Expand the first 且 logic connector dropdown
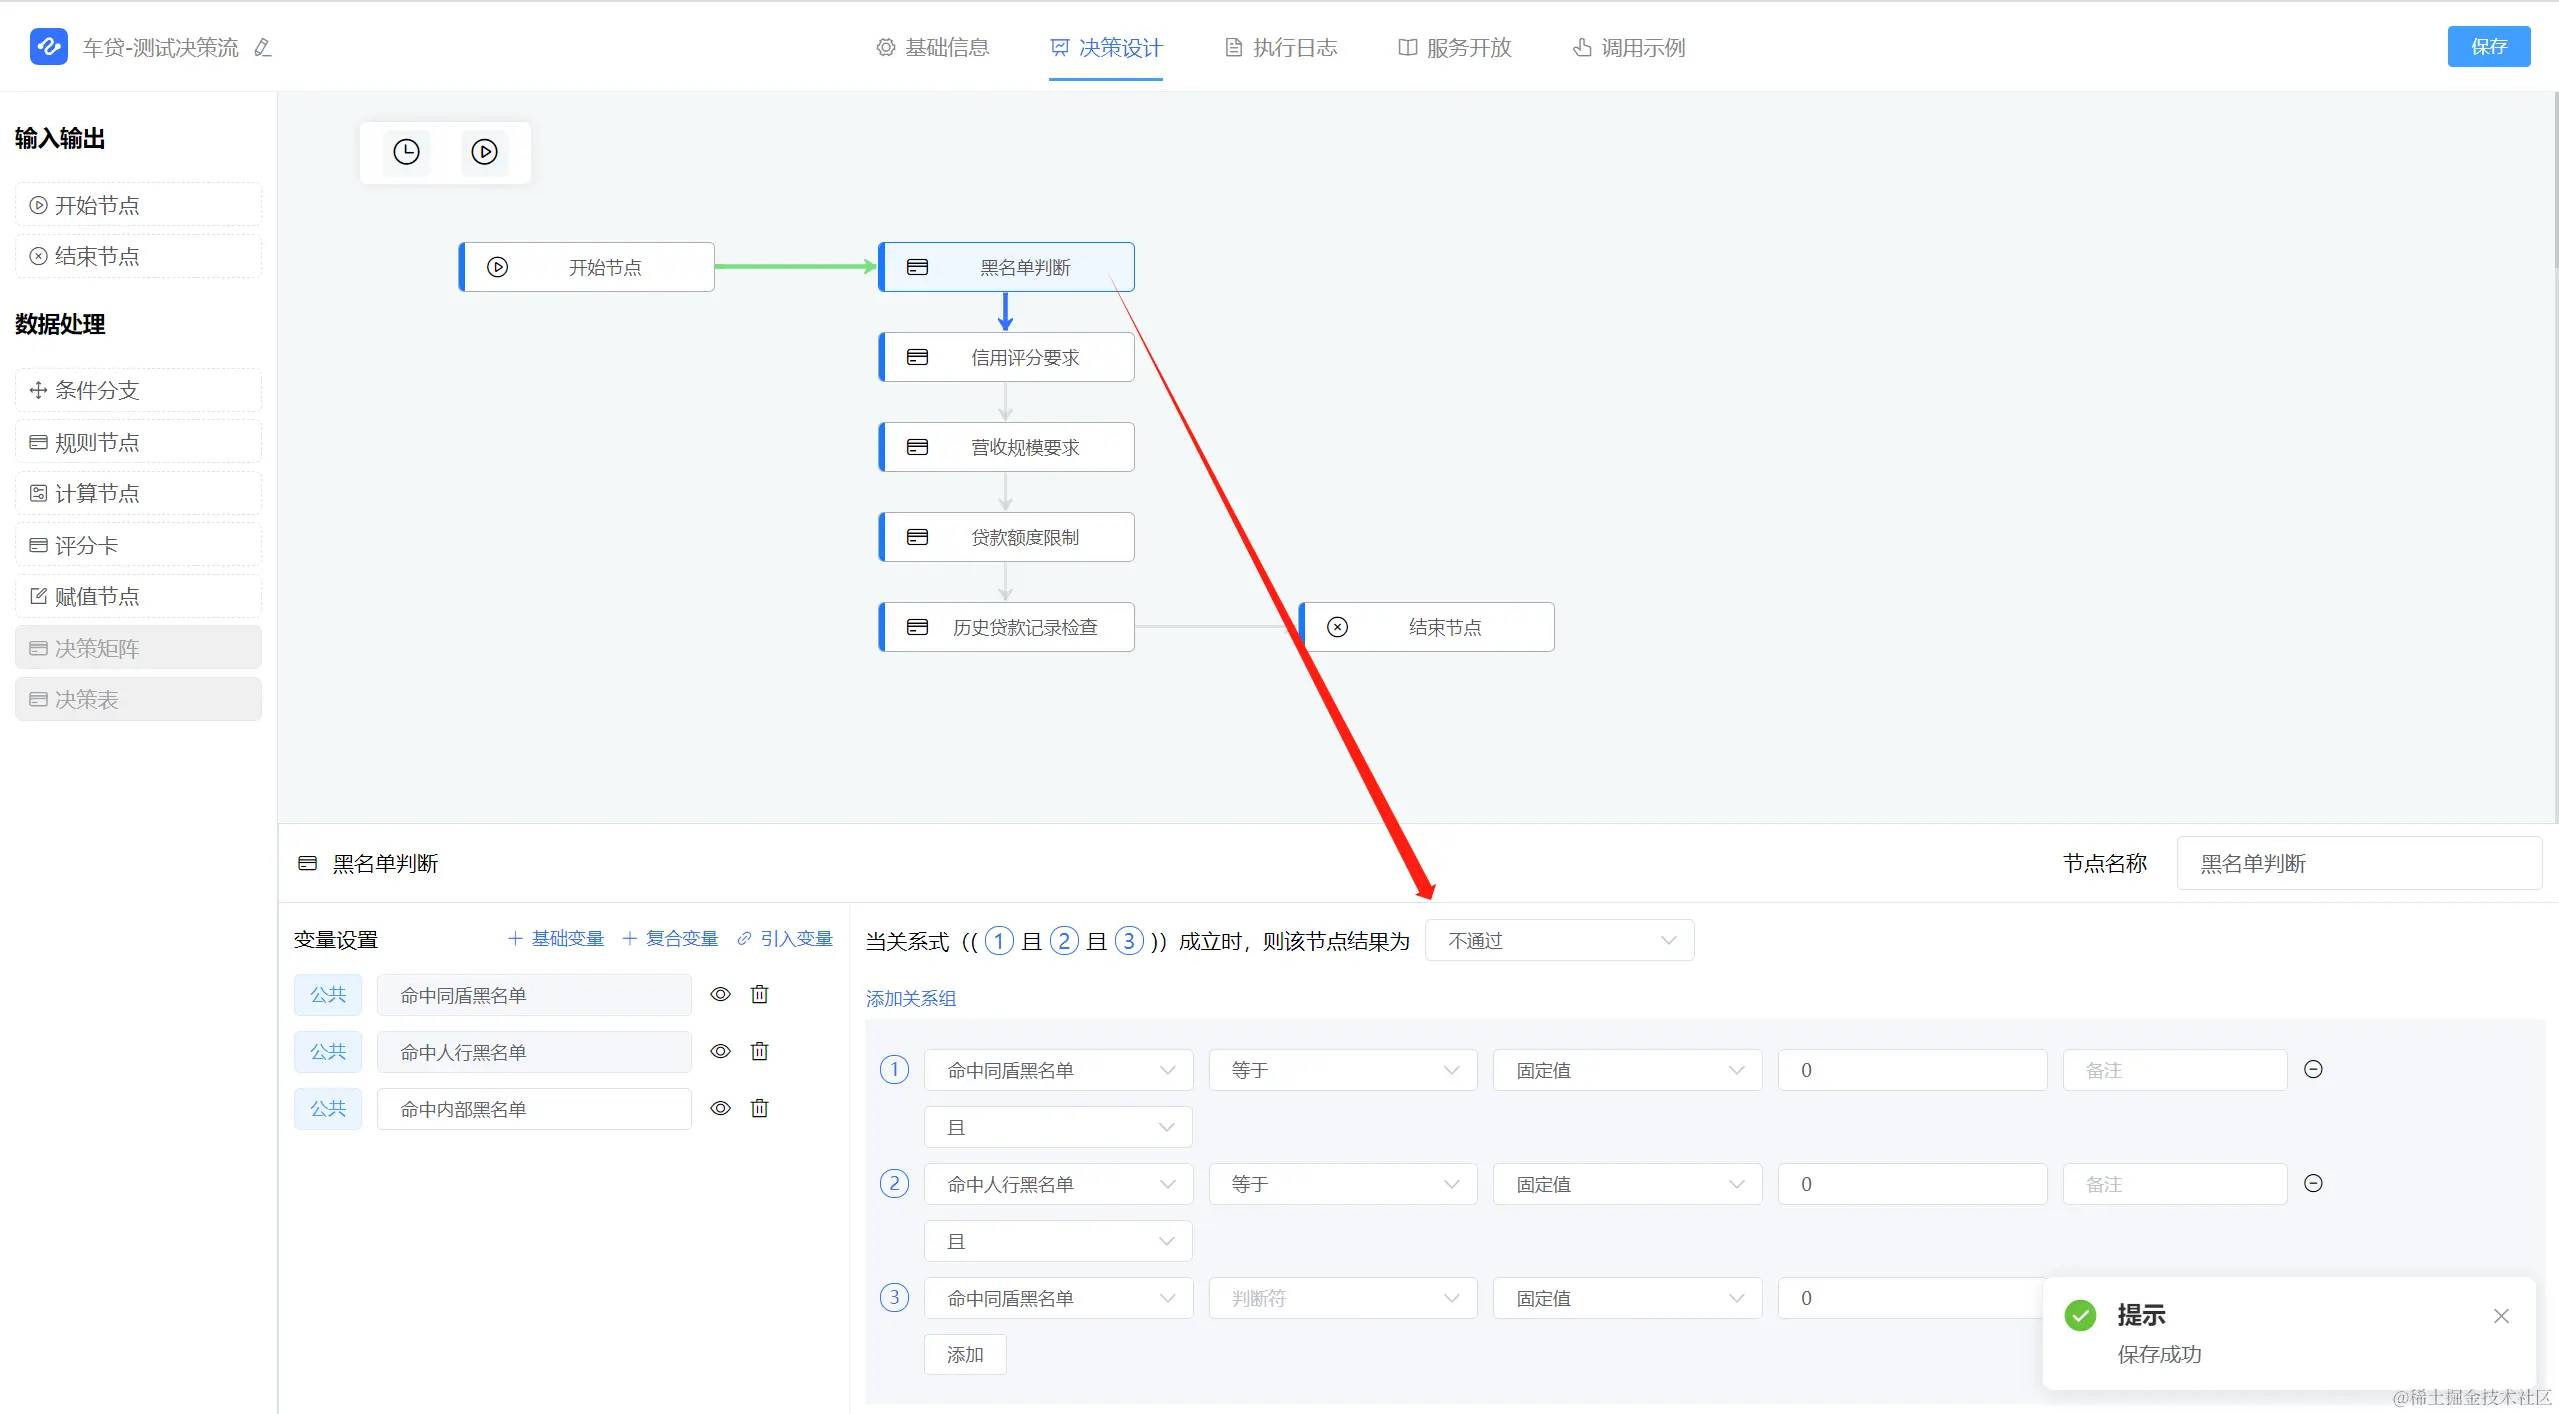 coord(1057,1127)
